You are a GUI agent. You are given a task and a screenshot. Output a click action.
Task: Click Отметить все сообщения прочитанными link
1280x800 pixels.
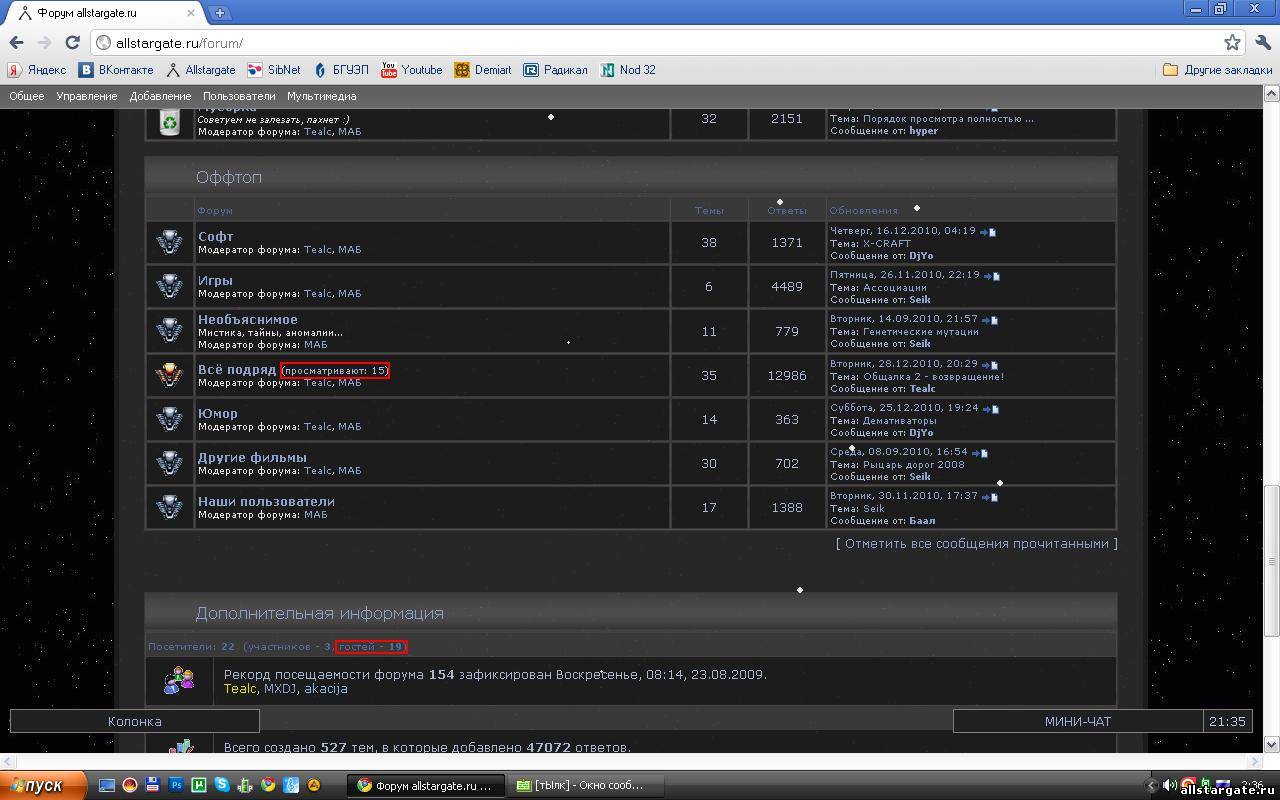coord(976,544)
